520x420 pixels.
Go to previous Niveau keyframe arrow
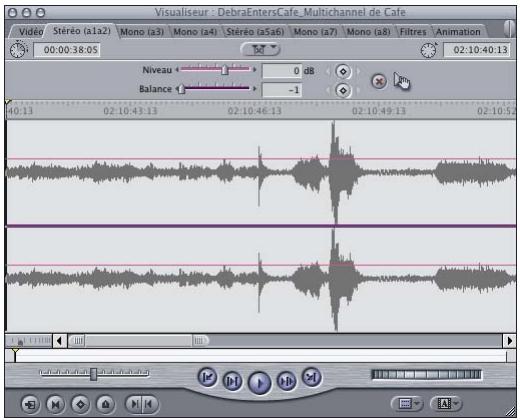point(328,71)
